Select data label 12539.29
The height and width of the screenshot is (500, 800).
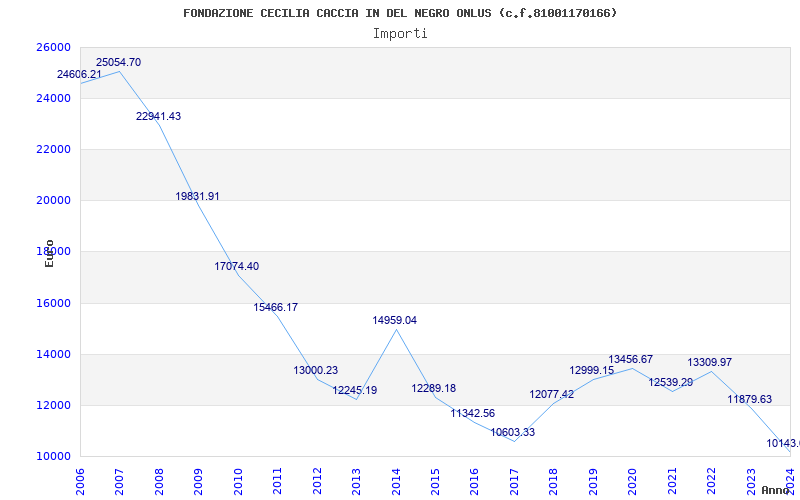point(671,382)
